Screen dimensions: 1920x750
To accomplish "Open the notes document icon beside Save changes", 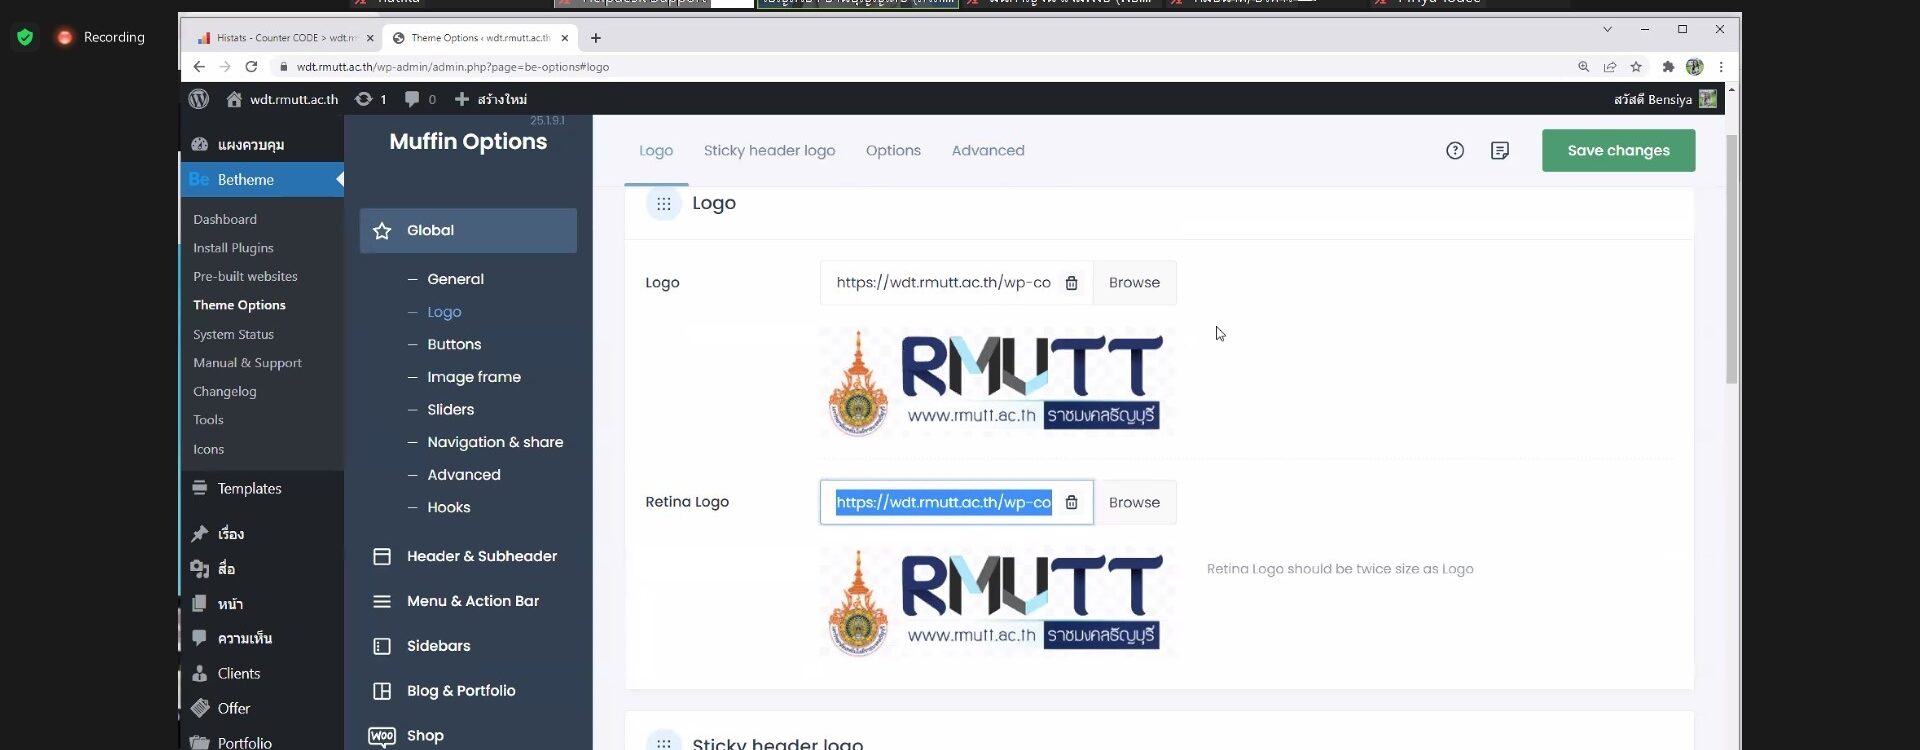I will click(1500, 150).
